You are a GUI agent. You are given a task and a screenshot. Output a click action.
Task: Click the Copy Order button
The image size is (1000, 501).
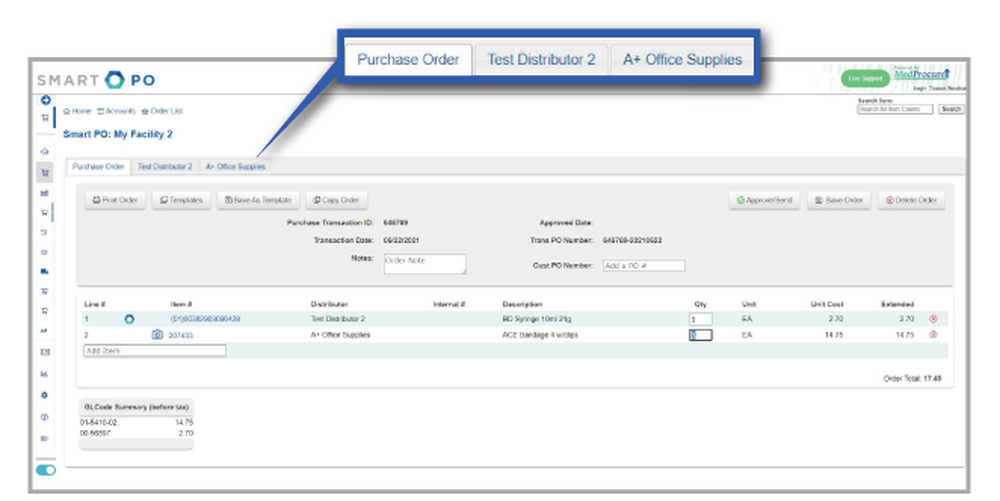[336, 200]
